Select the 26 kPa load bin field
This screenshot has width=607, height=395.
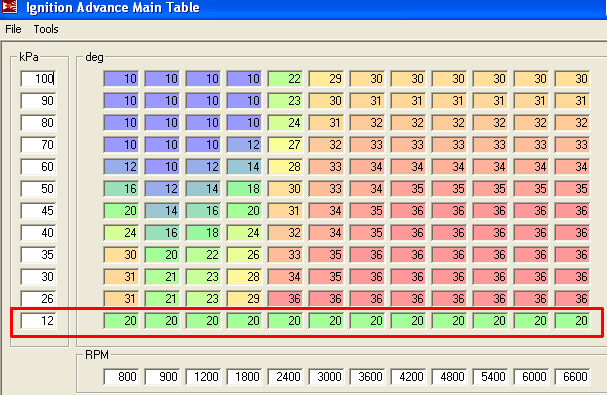click(38, 299)
